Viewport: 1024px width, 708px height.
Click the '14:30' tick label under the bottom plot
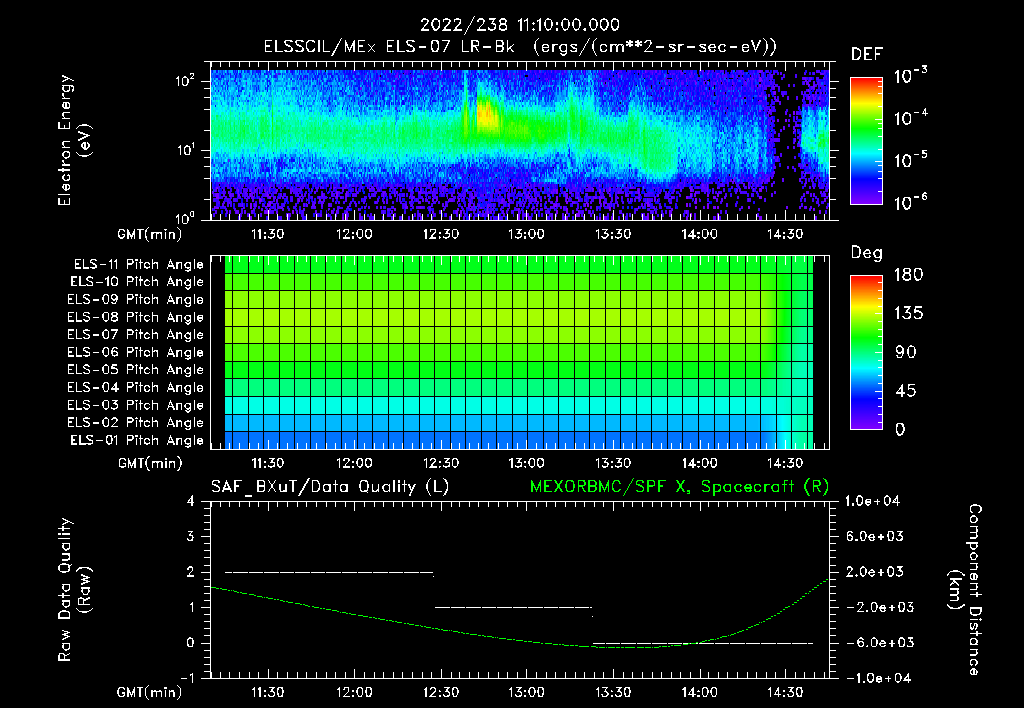click(x=785, y=692)
